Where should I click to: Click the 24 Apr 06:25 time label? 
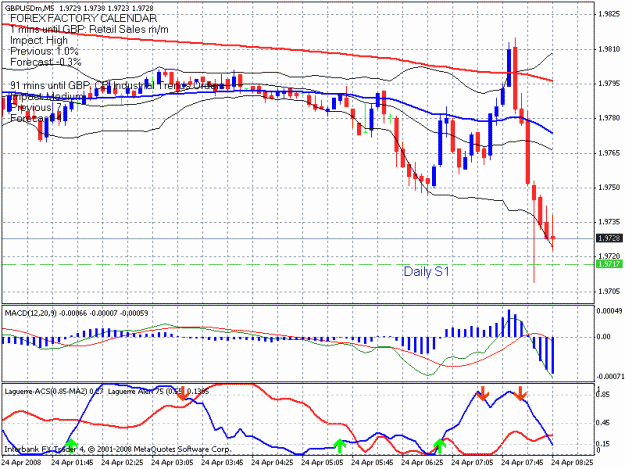[423, 462]
